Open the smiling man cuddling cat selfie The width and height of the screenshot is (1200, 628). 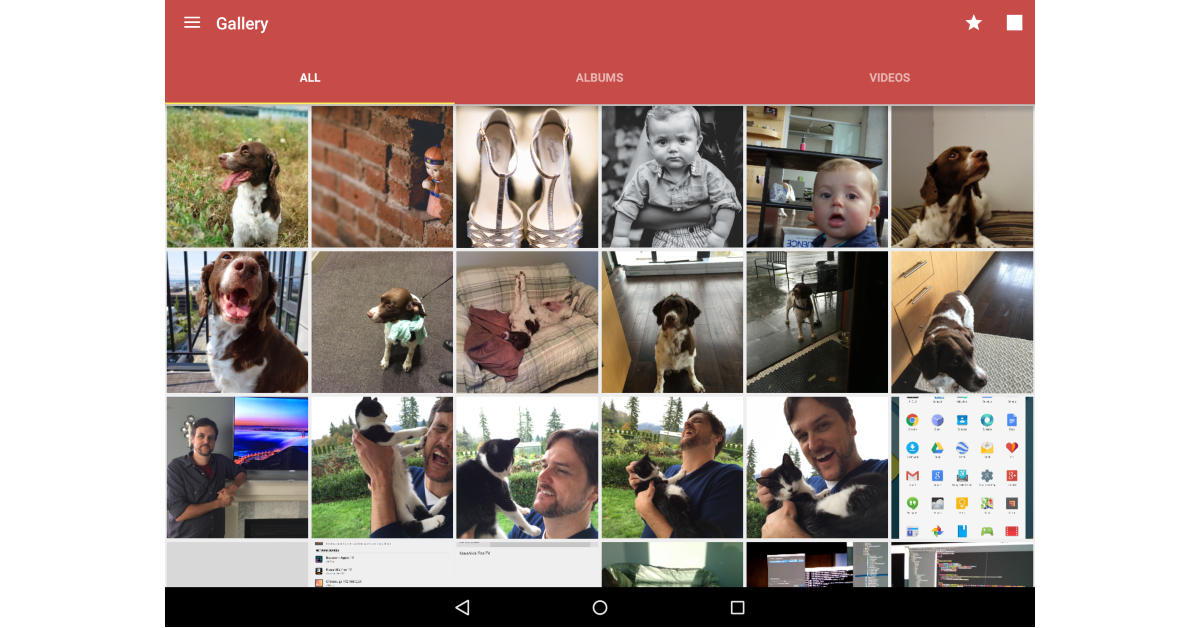pyautogui.click(x=817, y=467)
